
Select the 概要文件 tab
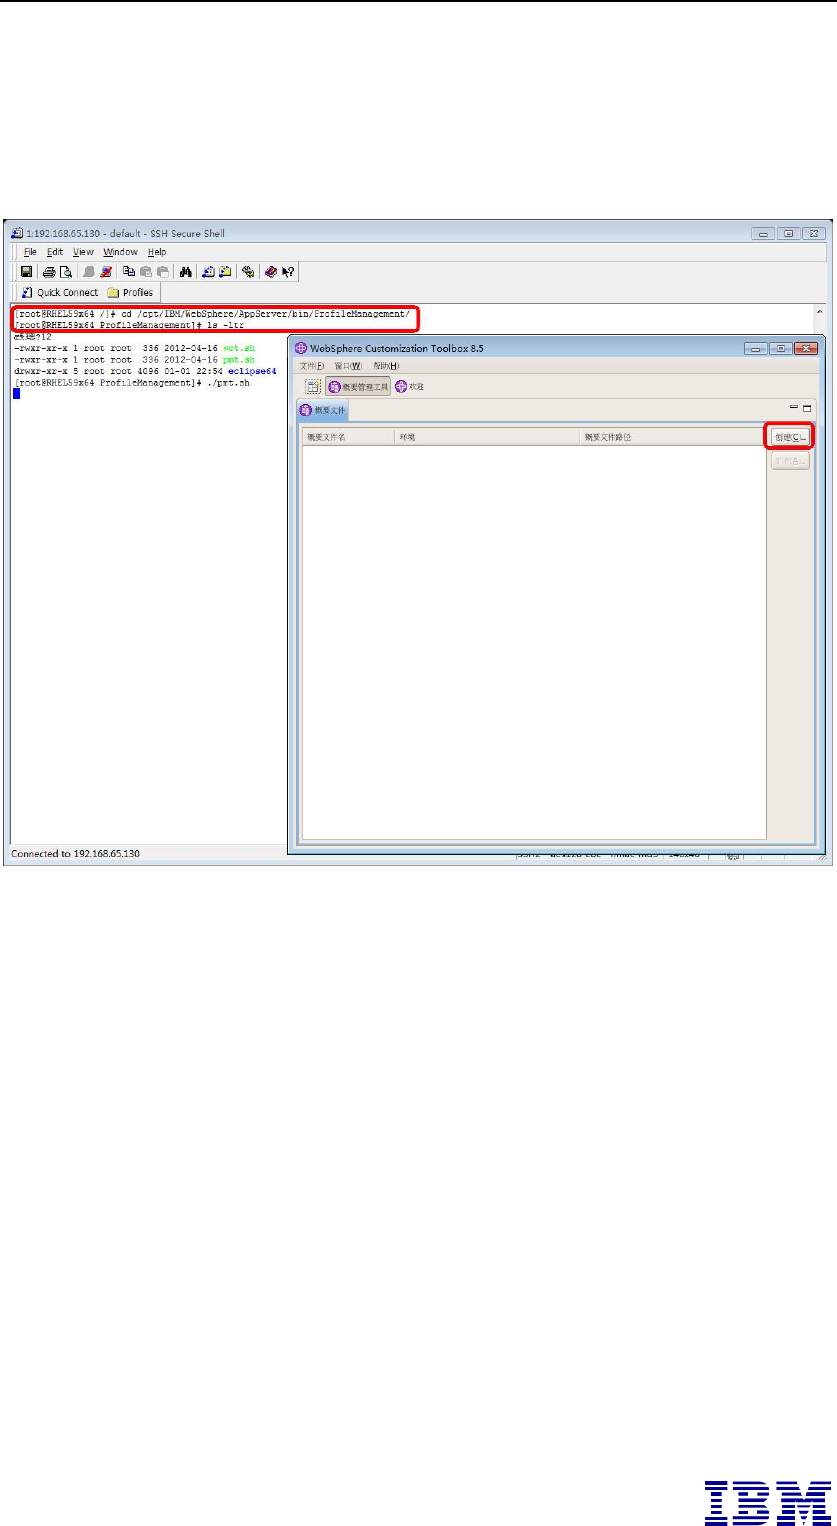(323, 410)
